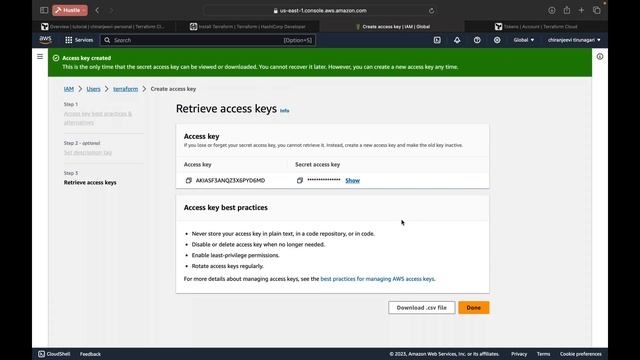Open the Safari share icon

click(x=567, y=11)
